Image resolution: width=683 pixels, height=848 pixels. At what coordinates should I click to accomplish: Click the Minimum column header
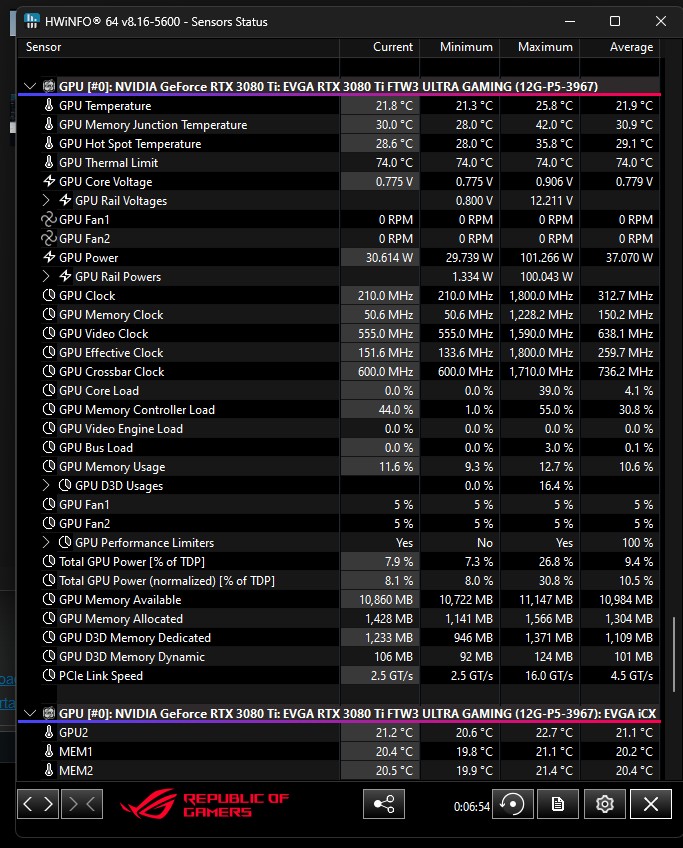[460, 47]
